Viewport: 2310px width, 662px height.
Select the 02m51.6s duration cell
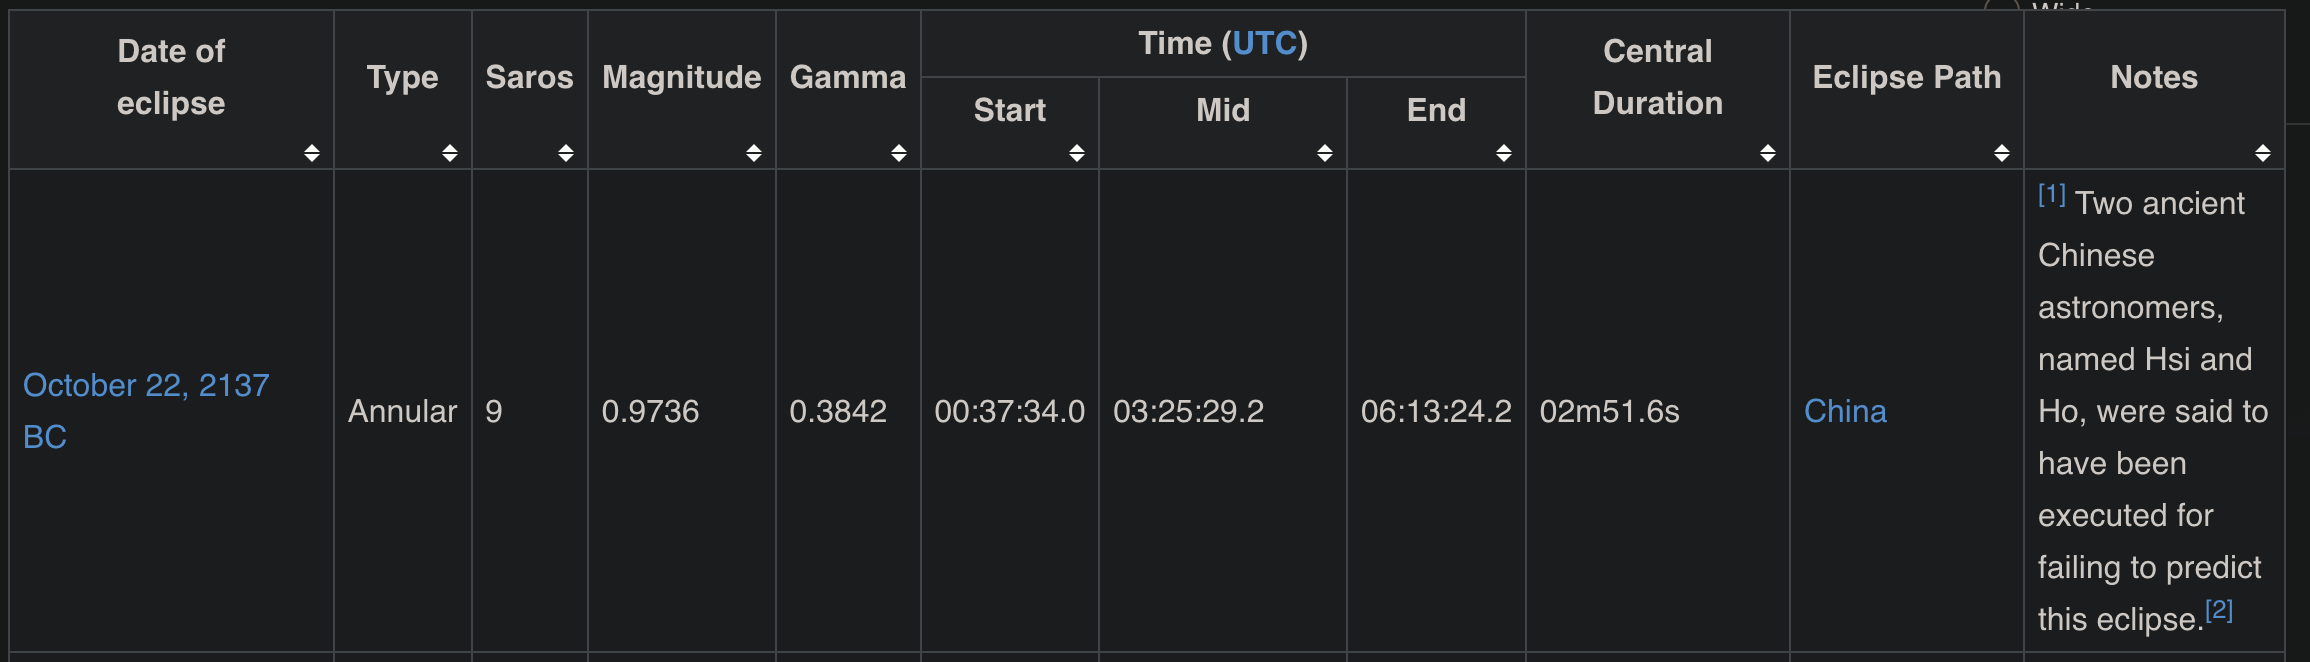point(1658,411)
